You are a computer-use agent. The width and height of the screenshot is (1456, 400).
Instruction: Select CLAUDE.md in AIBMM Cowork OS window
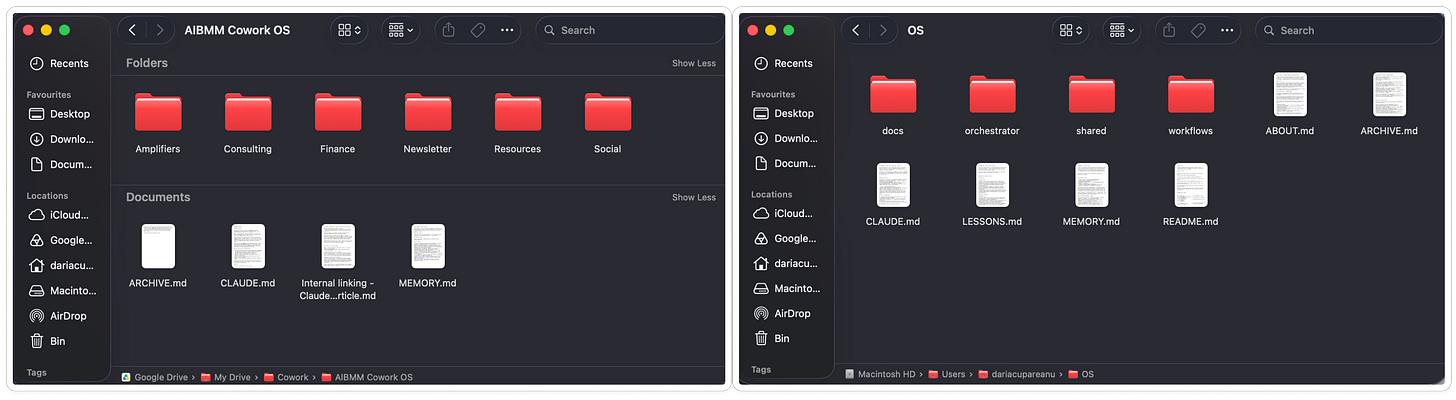pos(248,246)
